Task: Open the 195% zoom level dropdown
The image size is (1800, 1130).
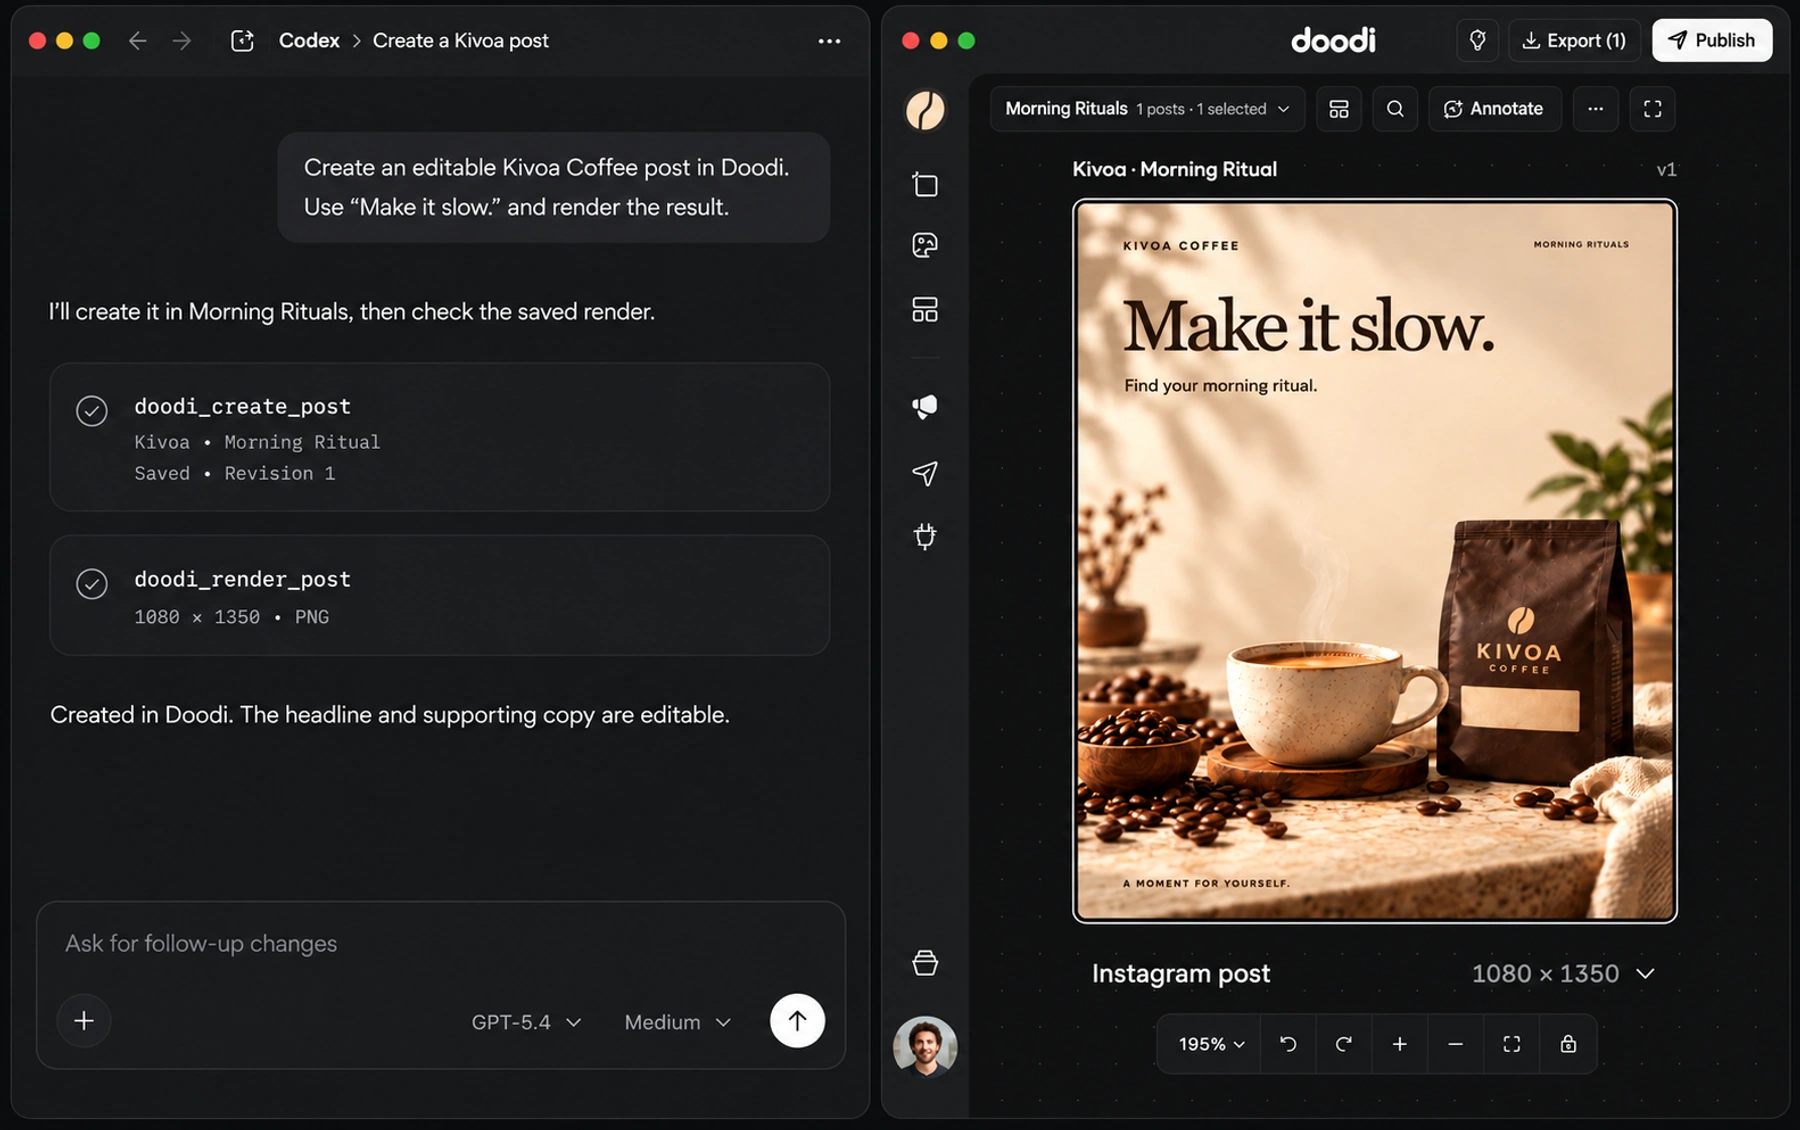Action: (x=1211, y=1044)
